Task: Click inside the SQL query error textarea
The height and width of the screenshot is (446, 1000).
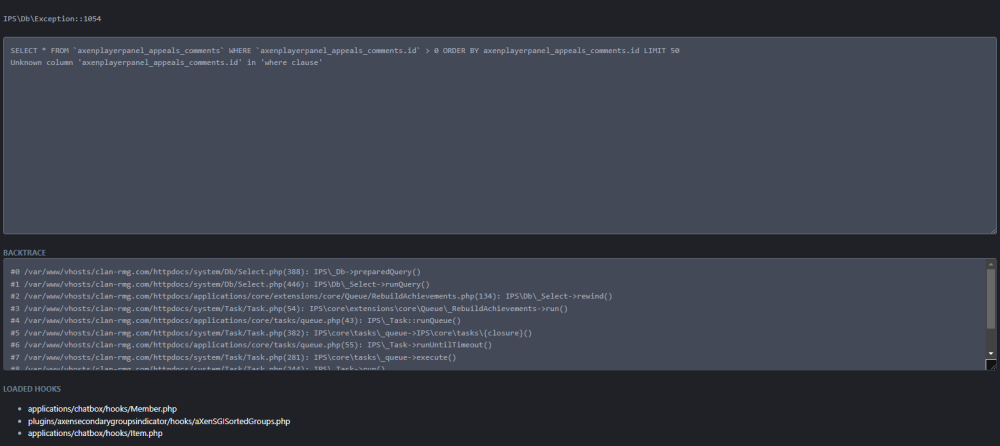Action: point(500,150)
